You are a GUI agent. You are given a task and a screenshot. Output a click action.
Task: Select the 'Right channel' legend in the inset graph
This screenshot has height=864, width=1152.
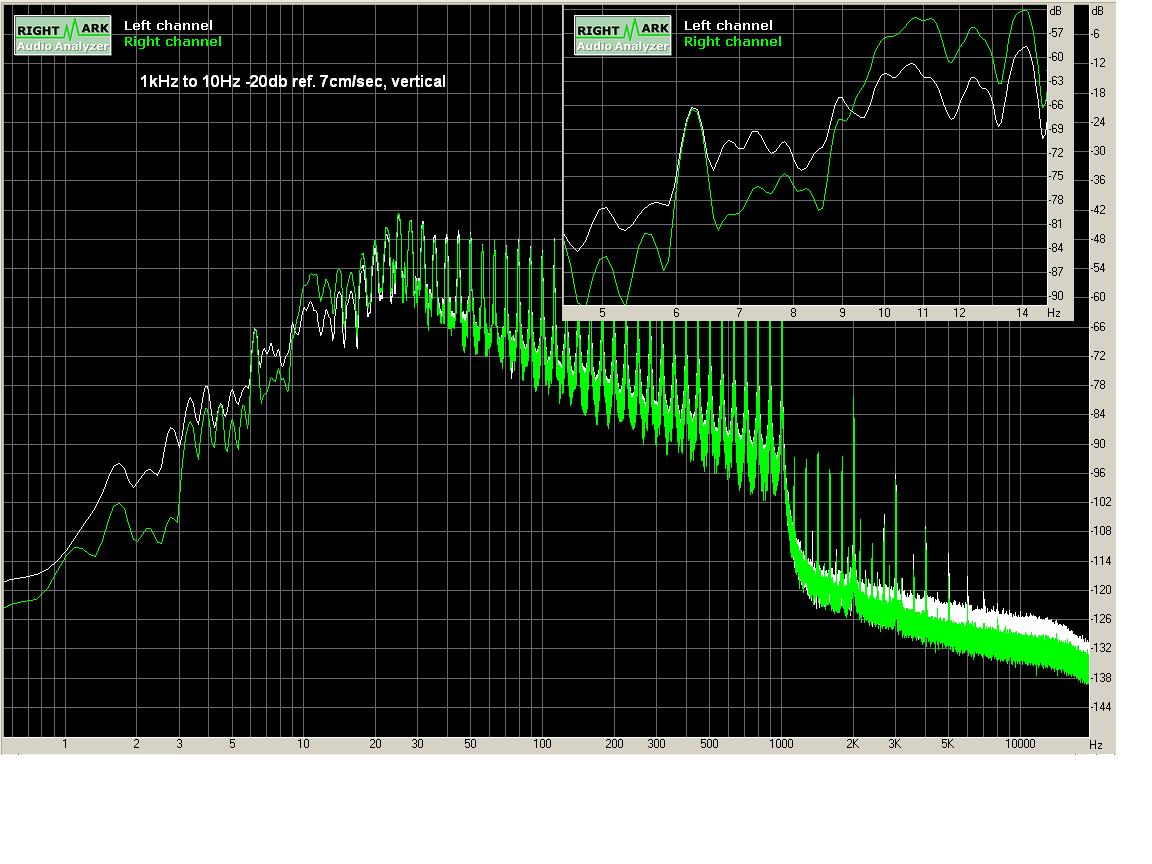[732, 42]
